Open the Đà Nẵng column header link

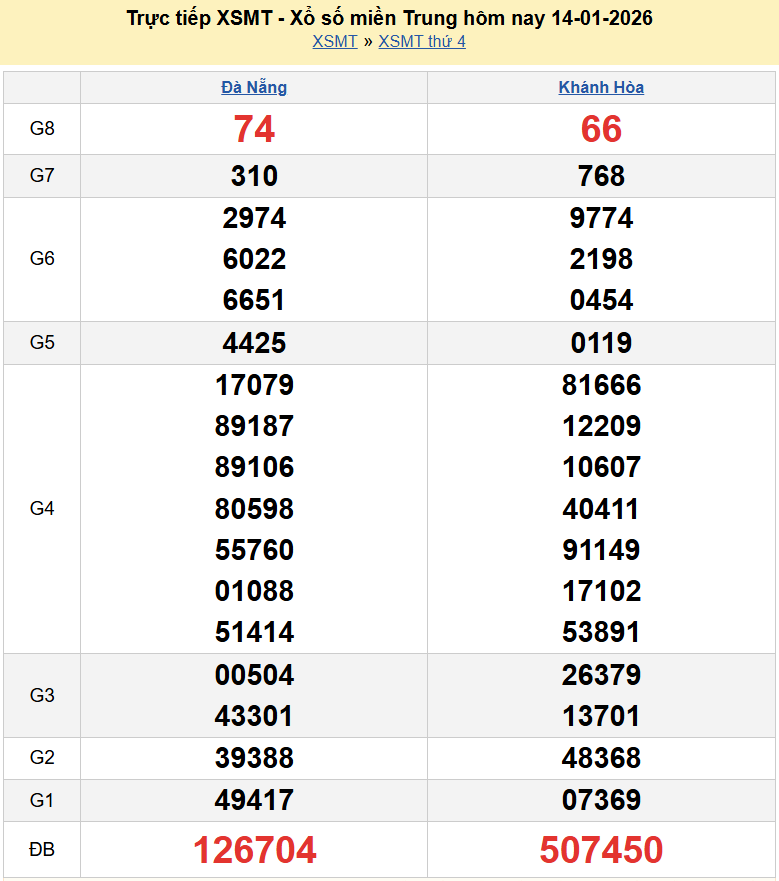(x=254, y=87)
